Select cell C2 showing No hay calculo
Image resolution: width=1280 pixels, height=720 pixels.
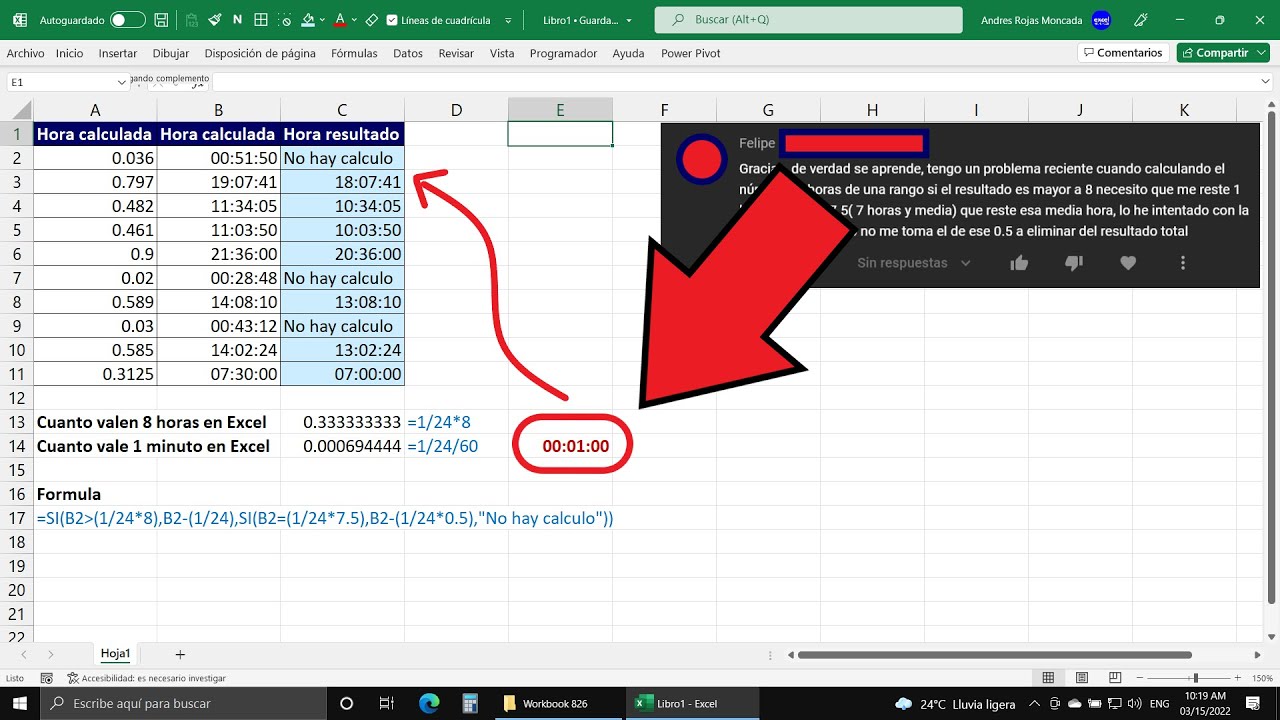tap(342, 158)
